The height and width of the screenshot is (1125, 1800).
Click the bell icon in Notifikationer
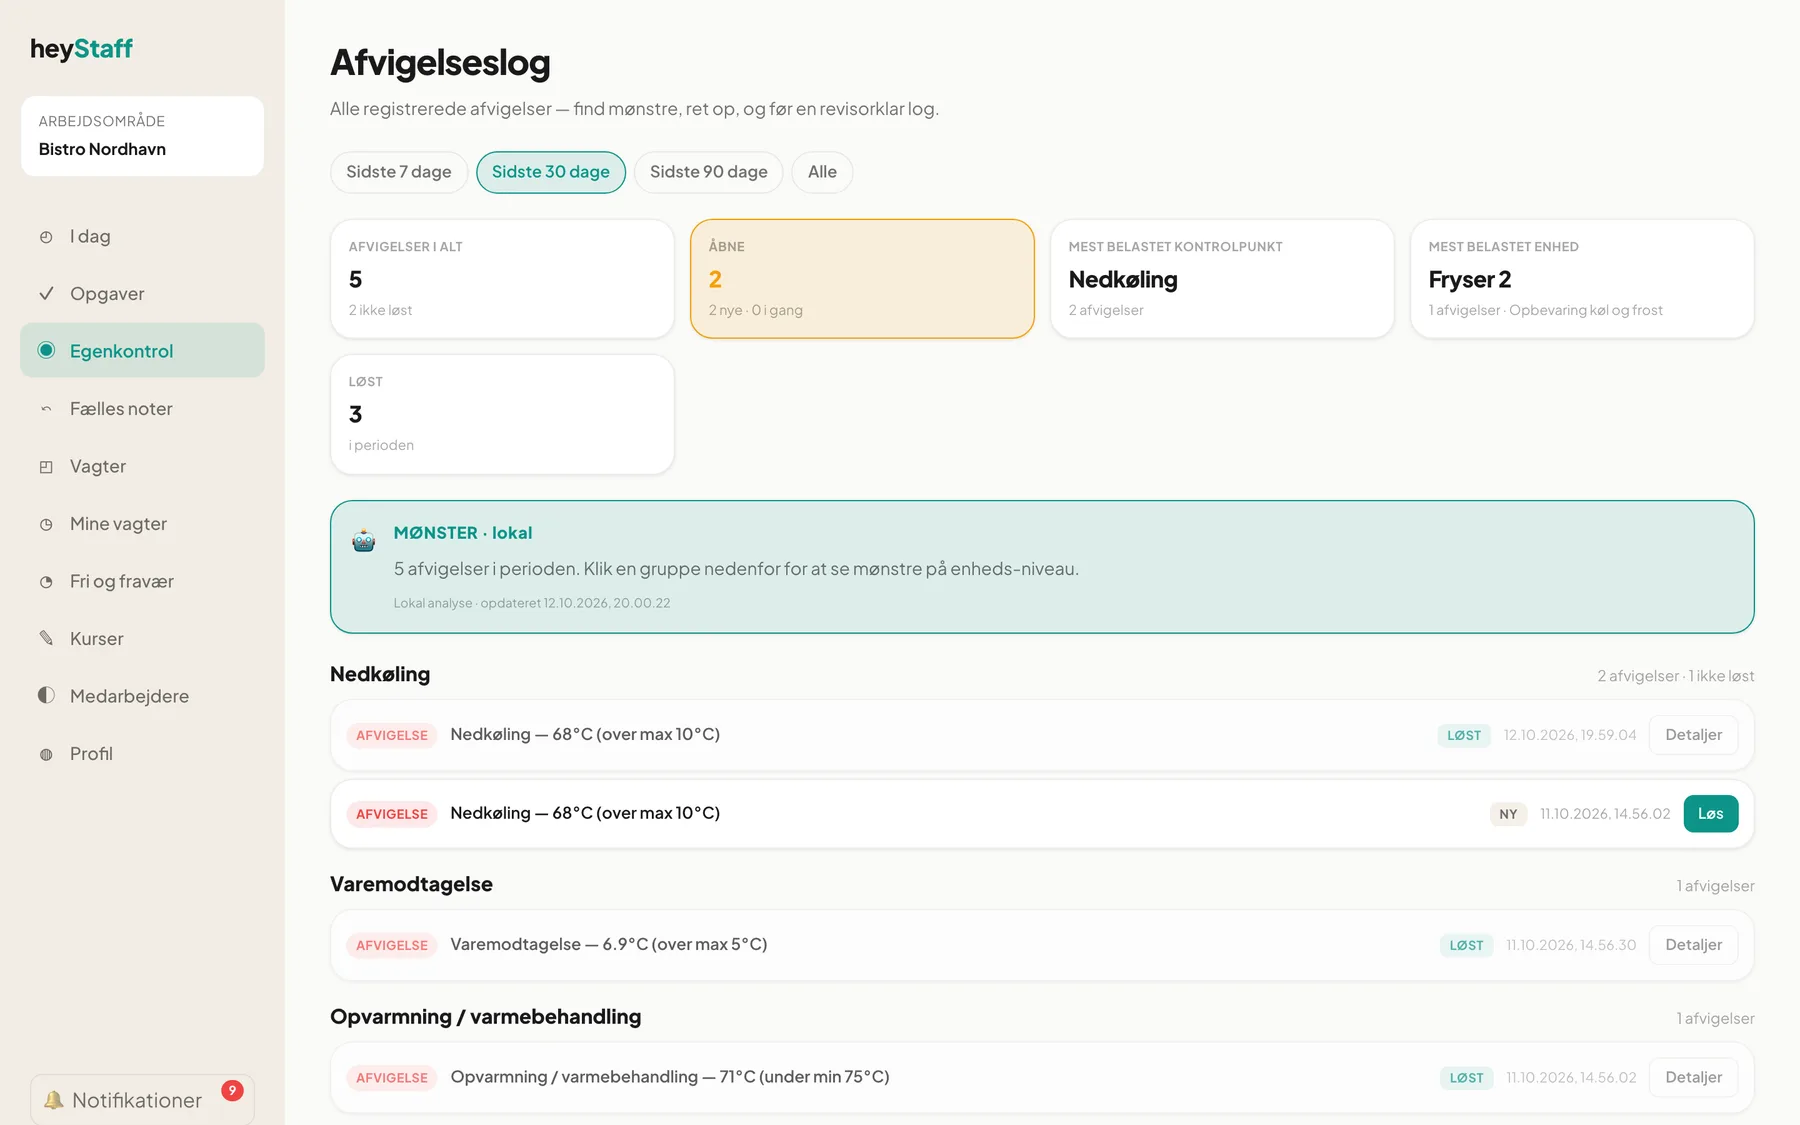(x=53, y=1100)
